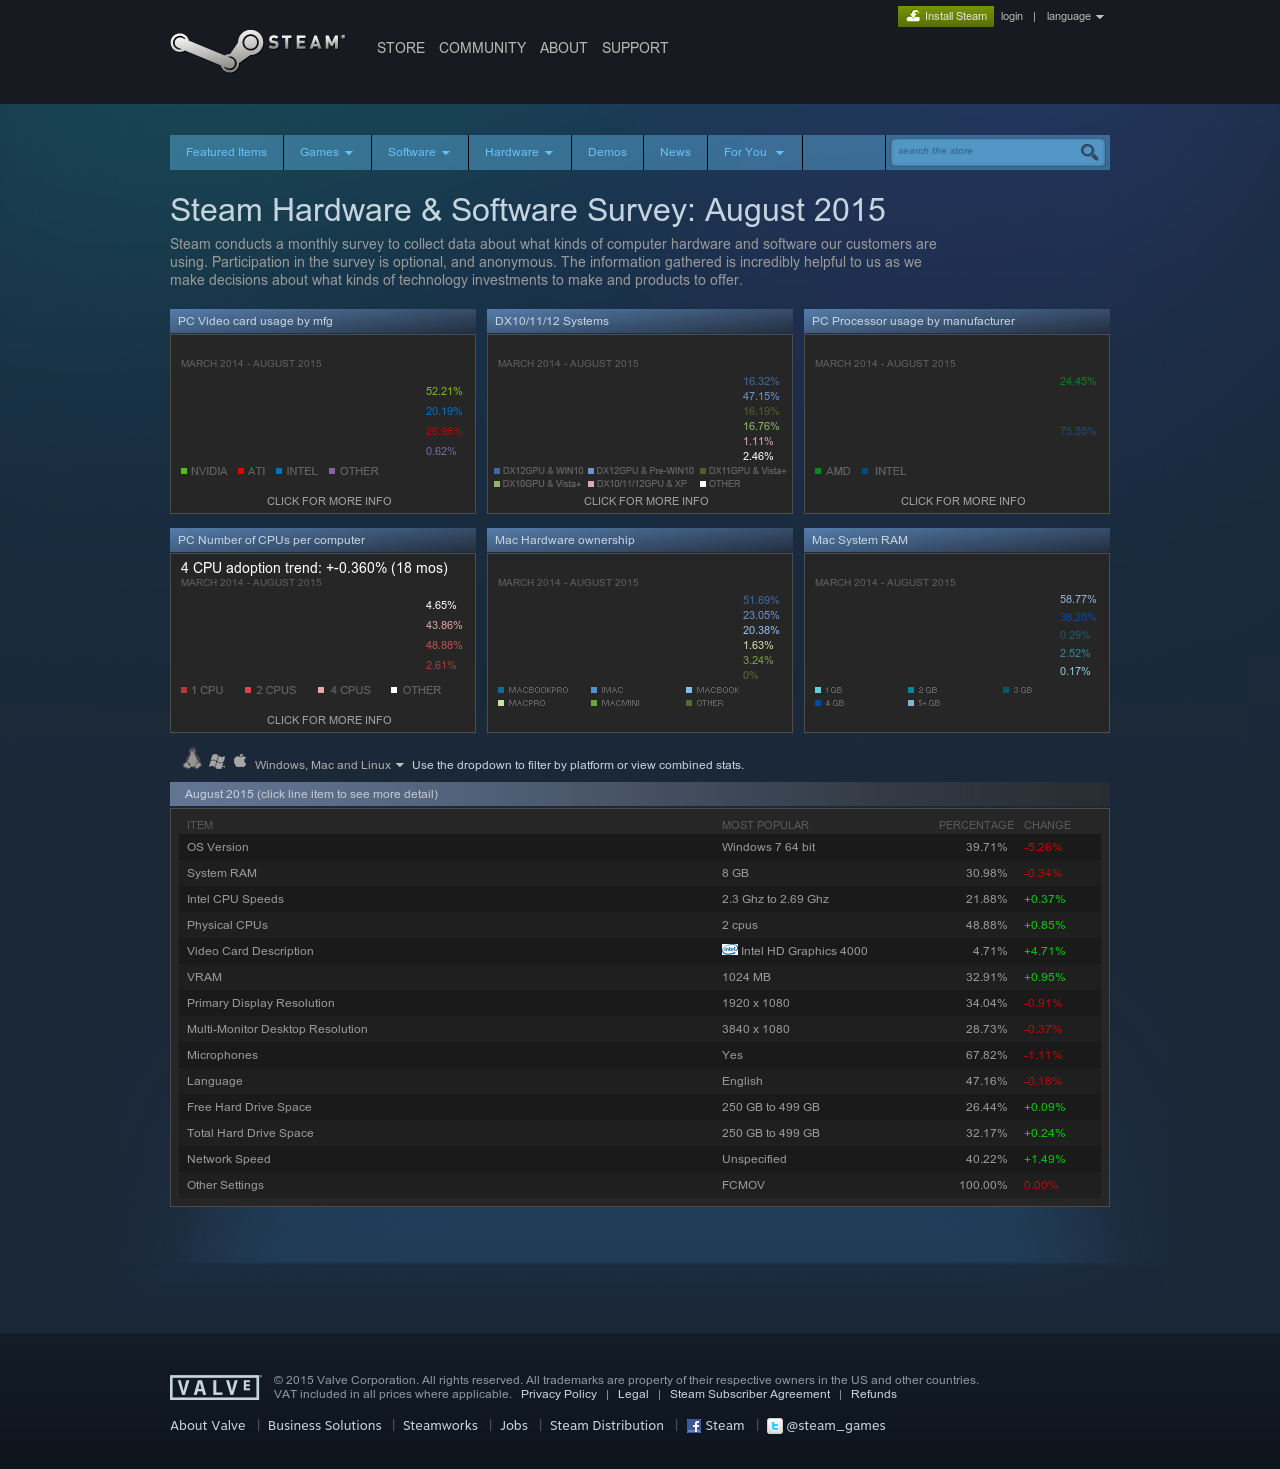1280x1469 pixels.
Task: Expand the Software dropdown menu
Action: pos(420,152)
